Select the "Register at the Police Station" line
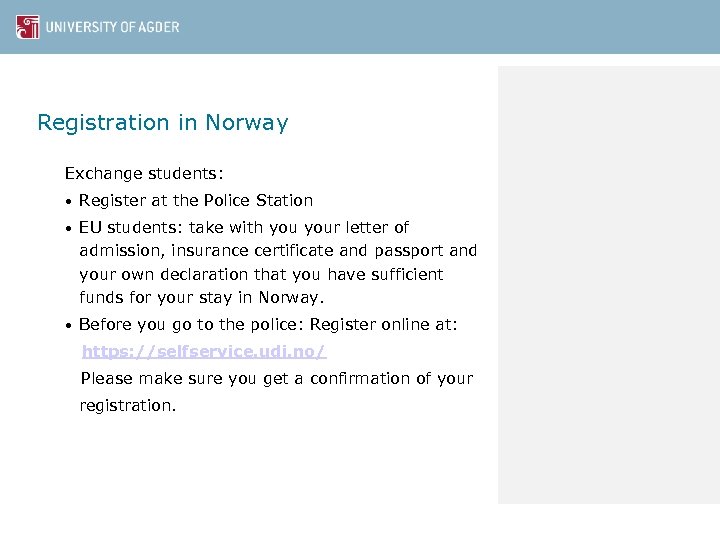This screenshot has width=720, height=540. [196, 200]
